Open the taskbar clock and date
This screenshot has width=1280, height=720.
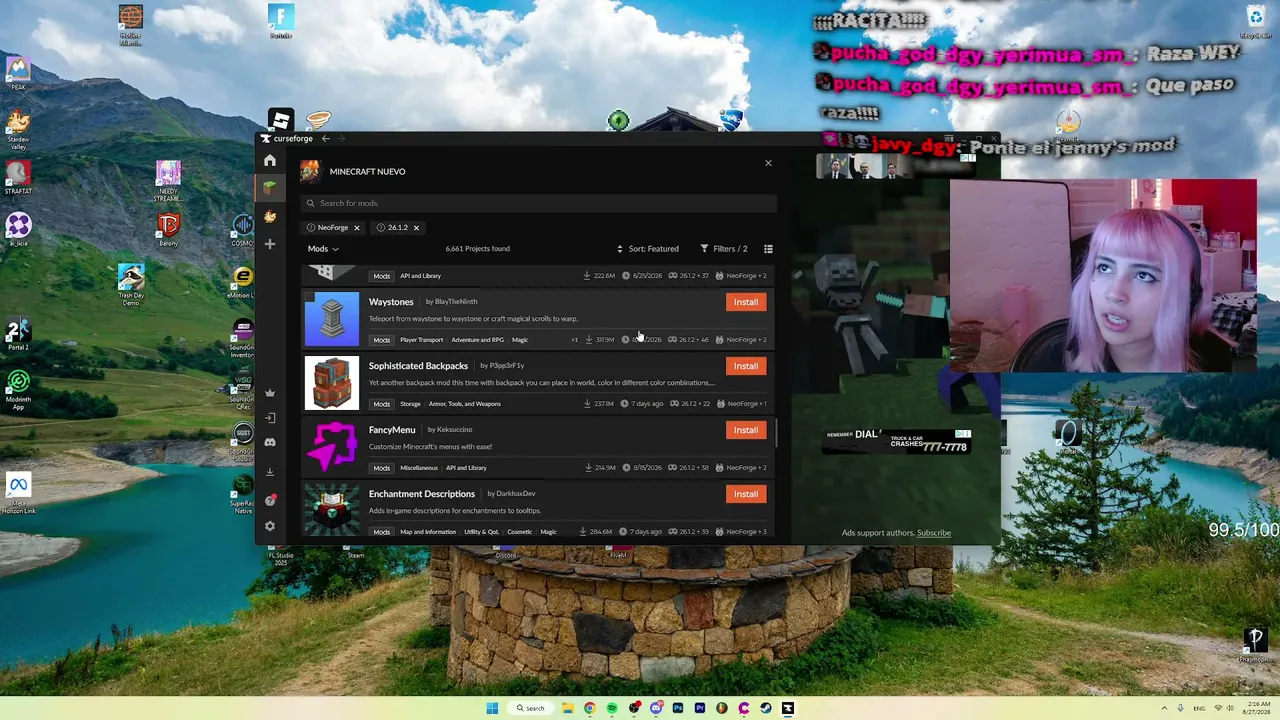[x=1259, y=708]
